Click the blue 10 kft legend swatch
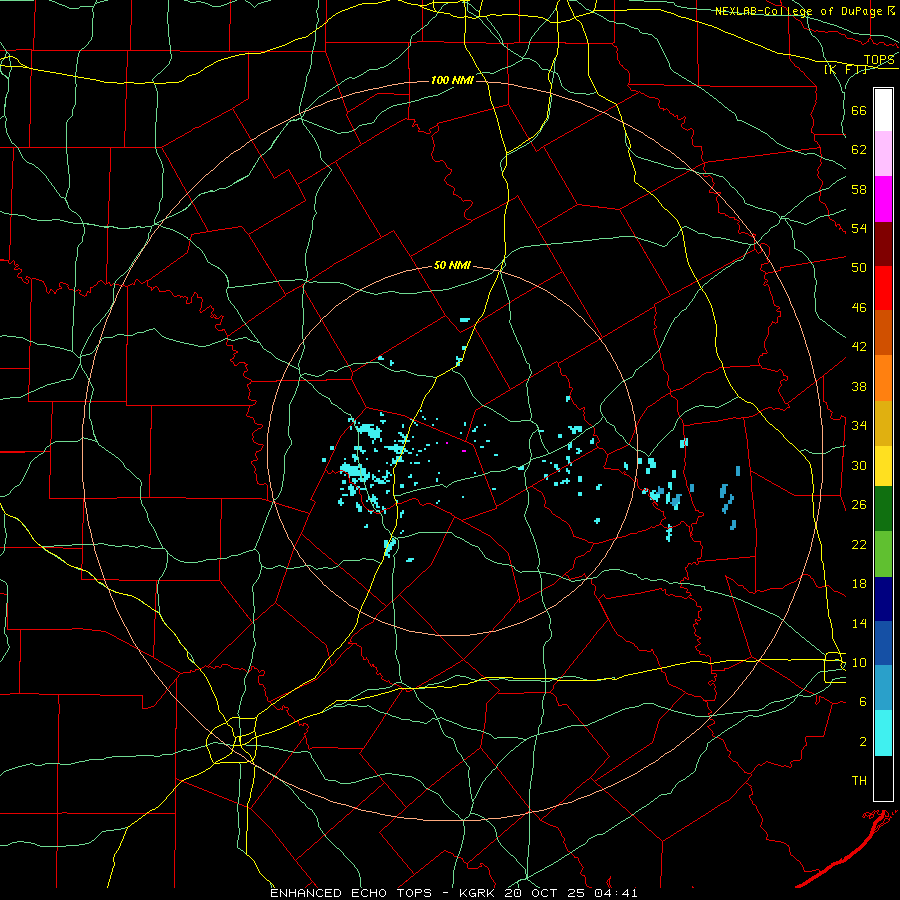 click(x=883, y=643)
